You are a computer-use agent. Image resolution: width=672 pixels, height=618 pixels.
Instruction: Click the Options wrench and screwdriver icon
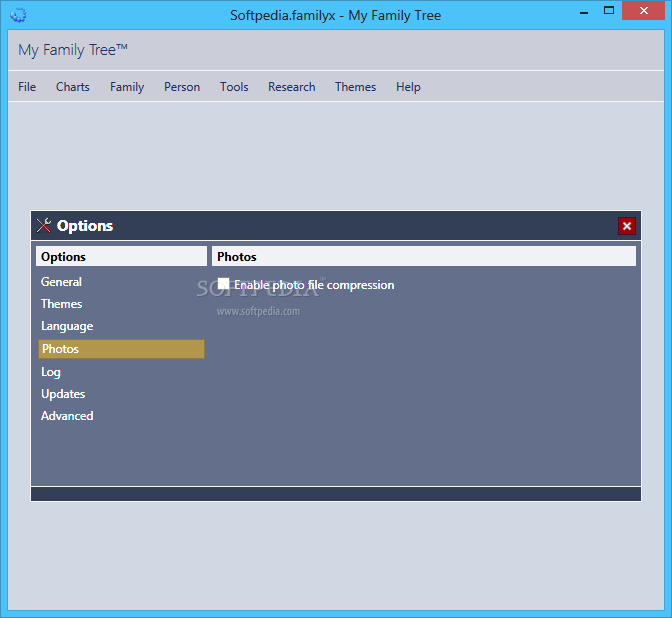44,225
